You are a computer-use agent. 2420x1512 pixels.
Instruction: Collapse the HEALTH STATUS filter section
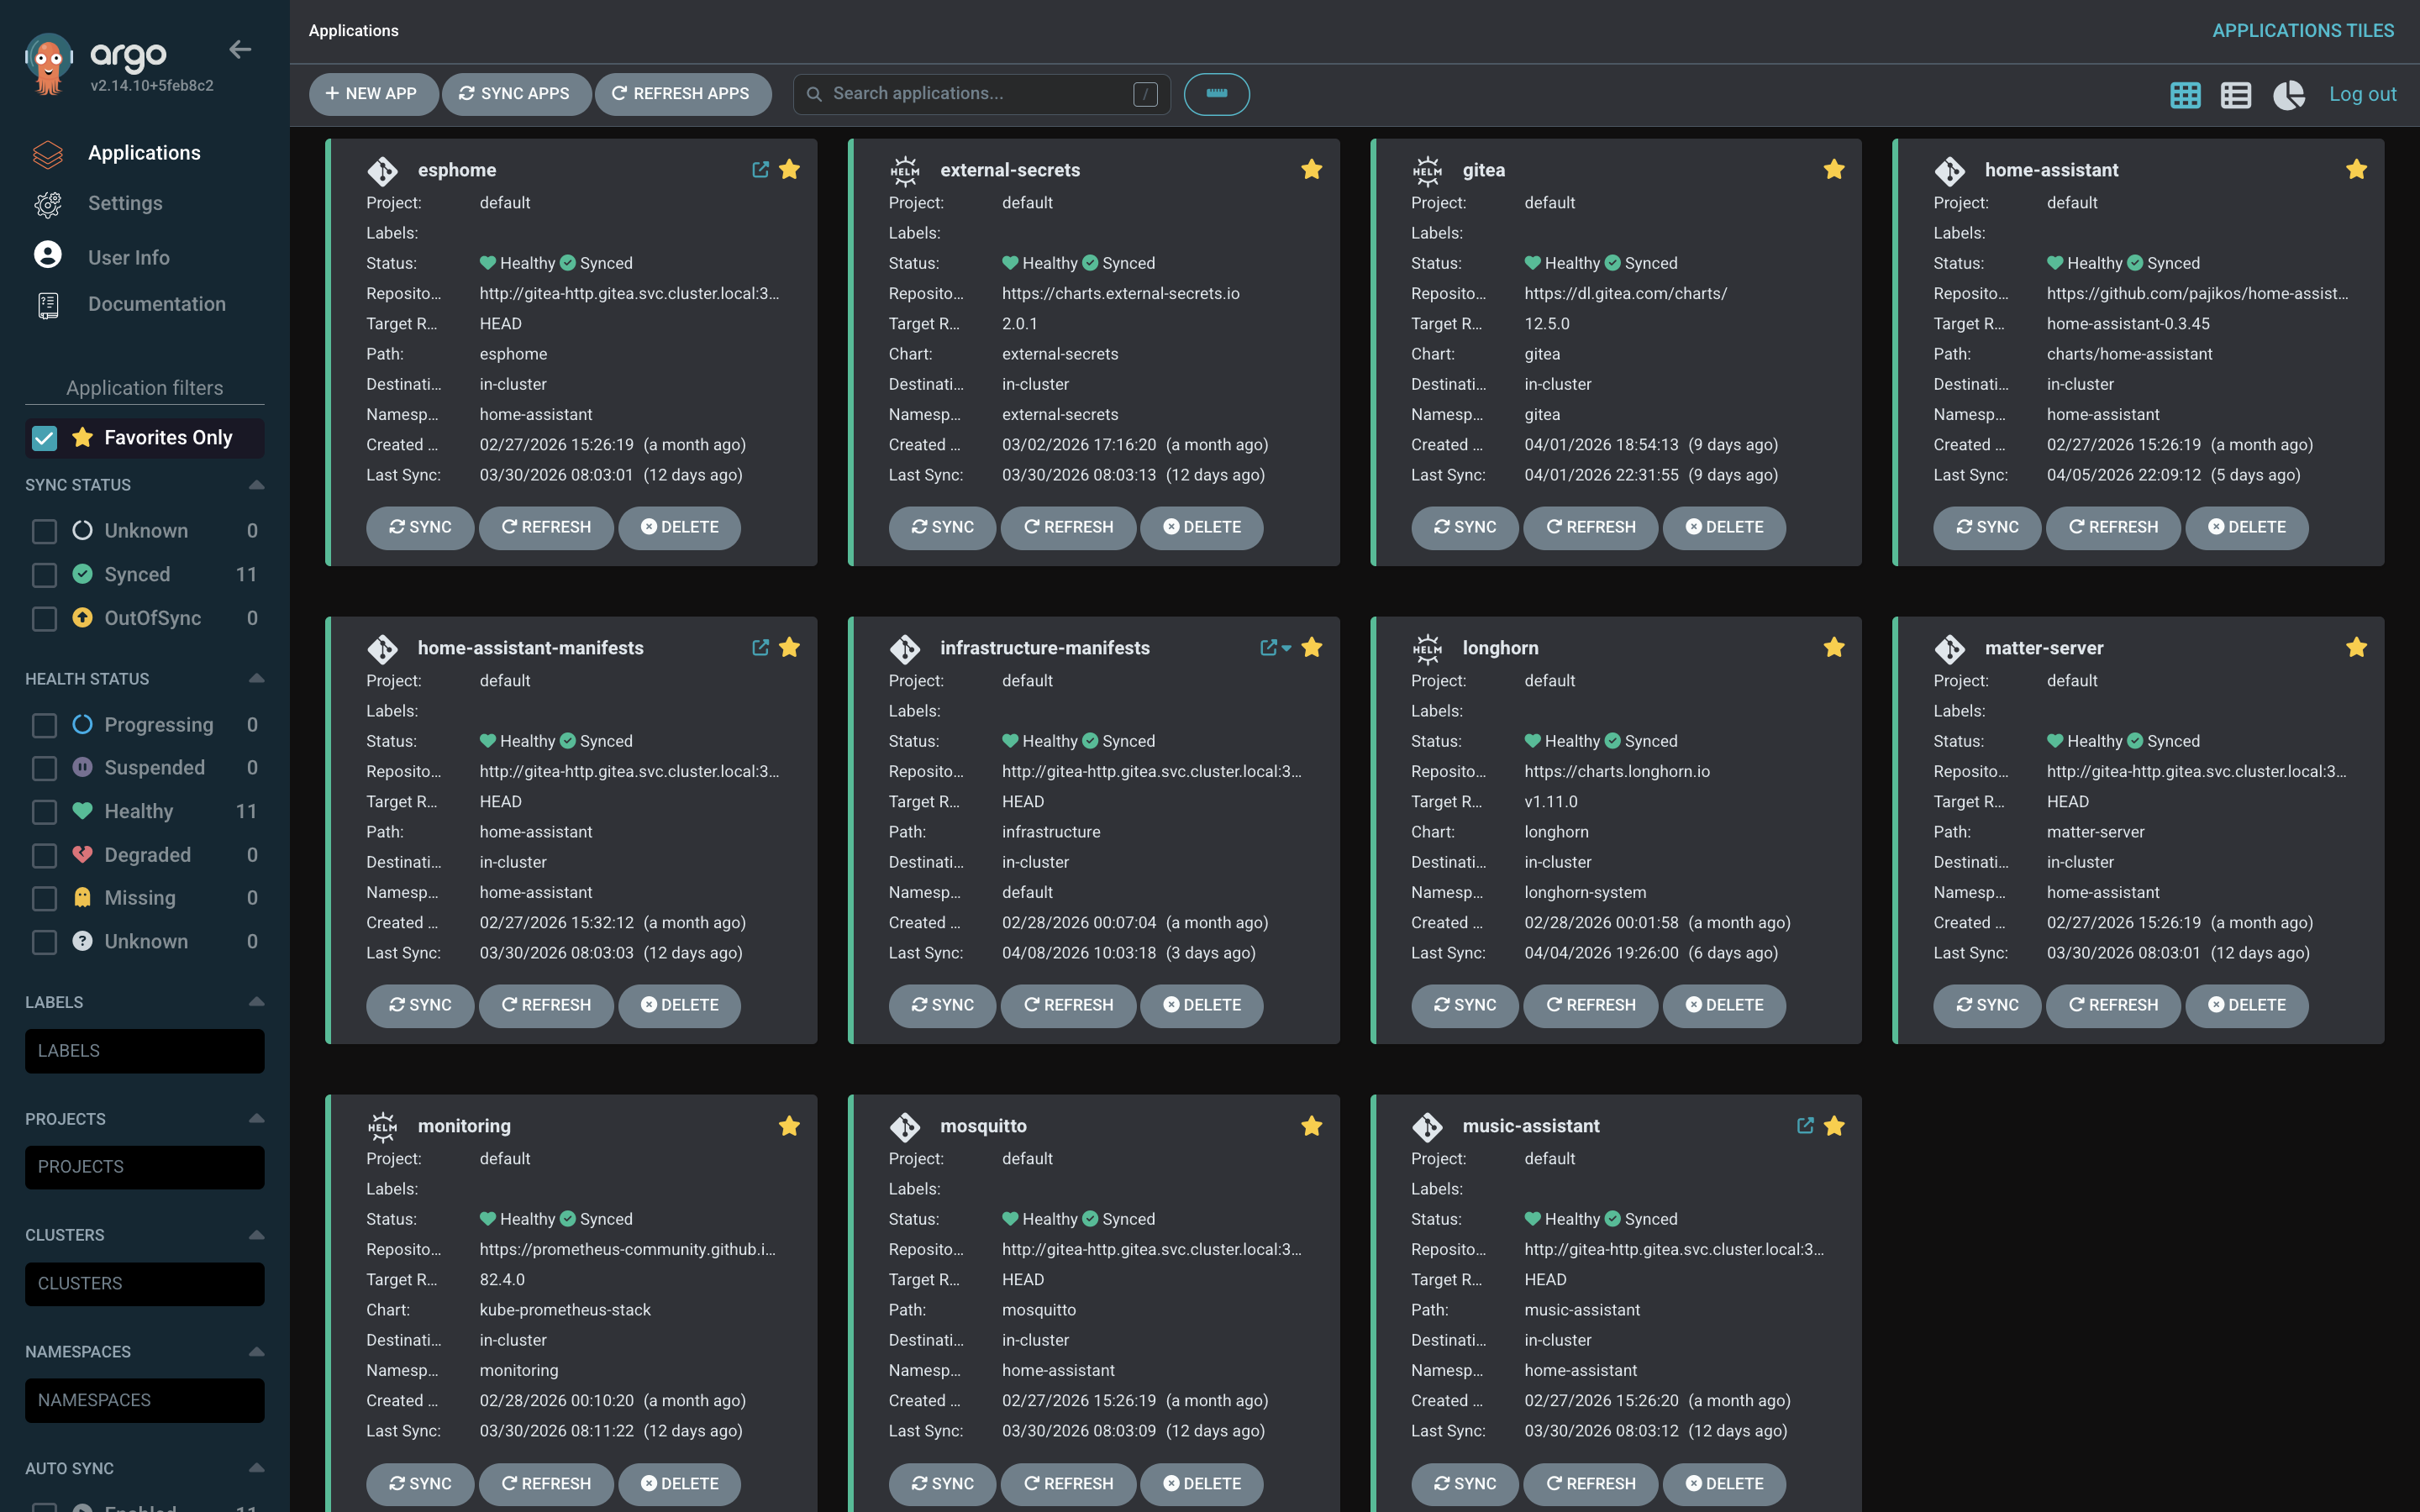(256, 679)
